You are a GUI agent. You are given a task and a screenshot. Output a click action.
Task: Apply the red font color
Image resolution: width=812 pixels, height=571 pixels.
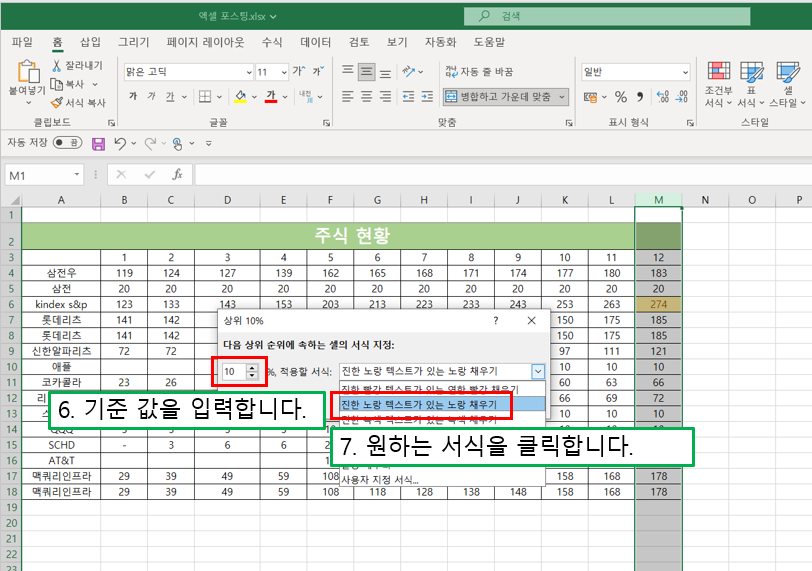(271, 96)
